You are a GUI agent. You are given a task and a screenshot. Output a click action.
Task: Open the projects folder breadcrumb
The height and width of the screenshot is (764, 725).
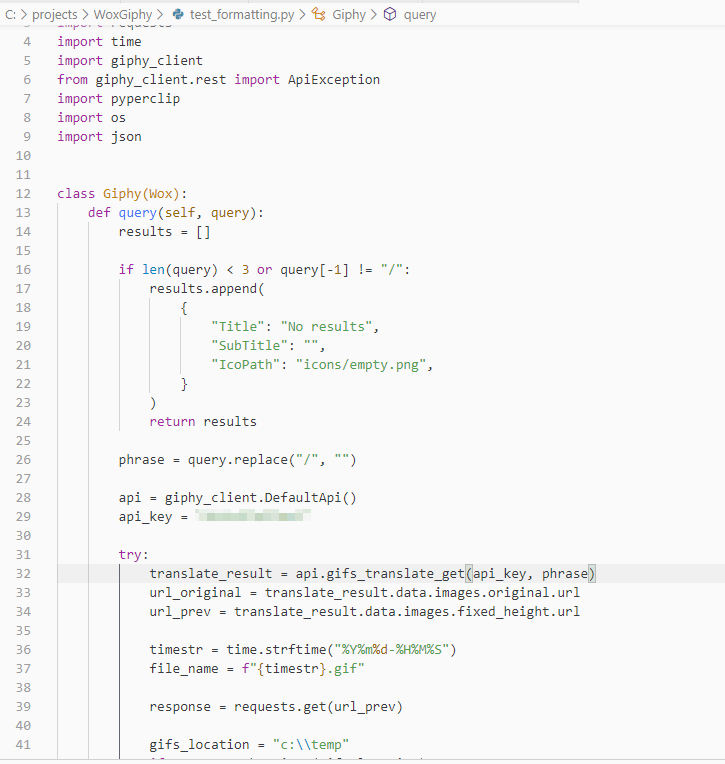[55, 15]
